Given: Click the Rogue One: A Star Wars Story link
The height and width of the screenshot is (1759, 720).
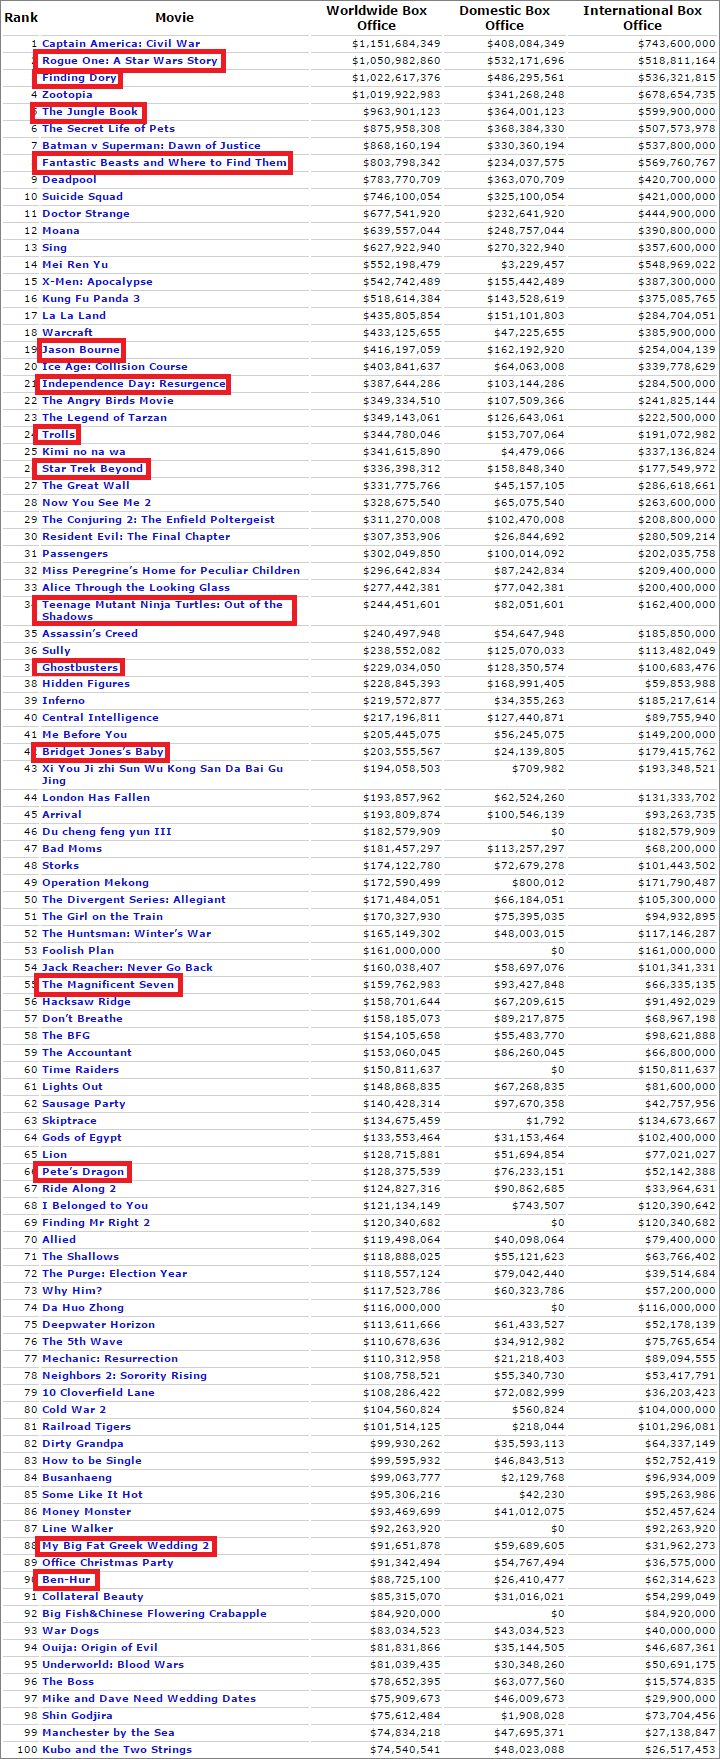Looking at the screenshot, I should (x=129, y=61).
